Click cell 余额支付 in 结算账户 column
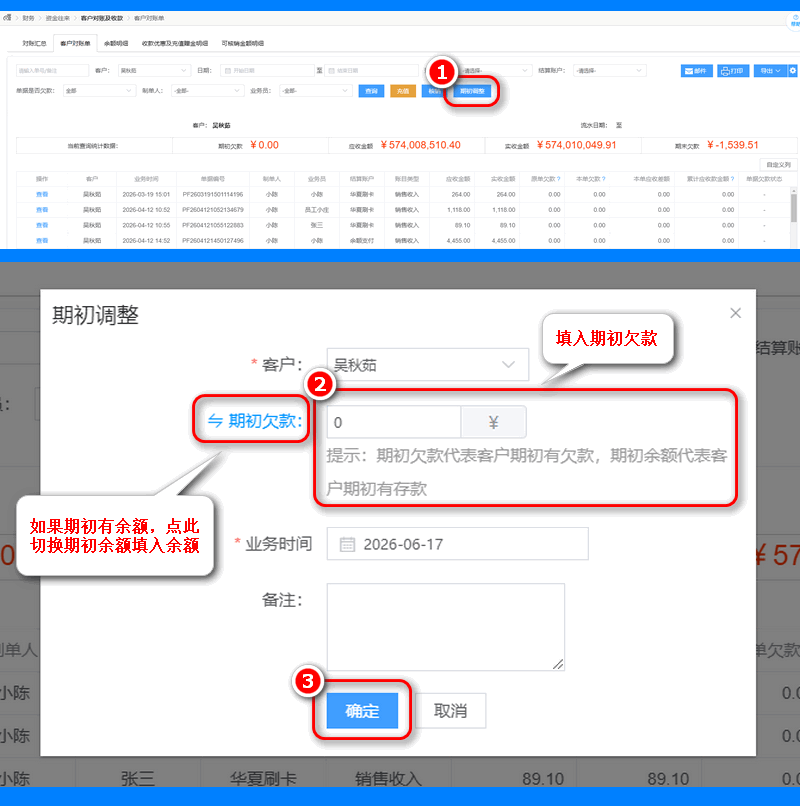Image resolution: width=800 pixels, height=806 pixels. click(x=362, y=241)
